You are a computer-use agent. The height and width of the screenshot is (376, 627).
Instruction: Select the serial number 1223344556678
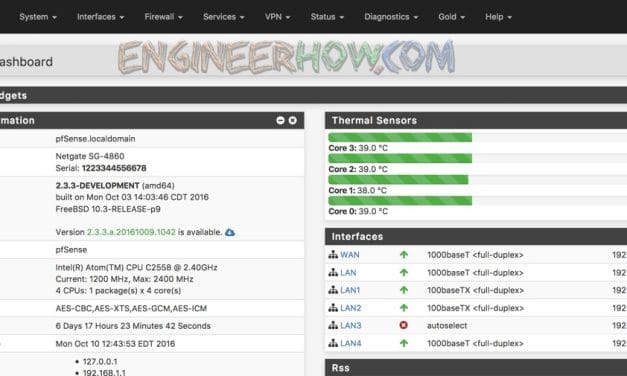pos(114,168)
